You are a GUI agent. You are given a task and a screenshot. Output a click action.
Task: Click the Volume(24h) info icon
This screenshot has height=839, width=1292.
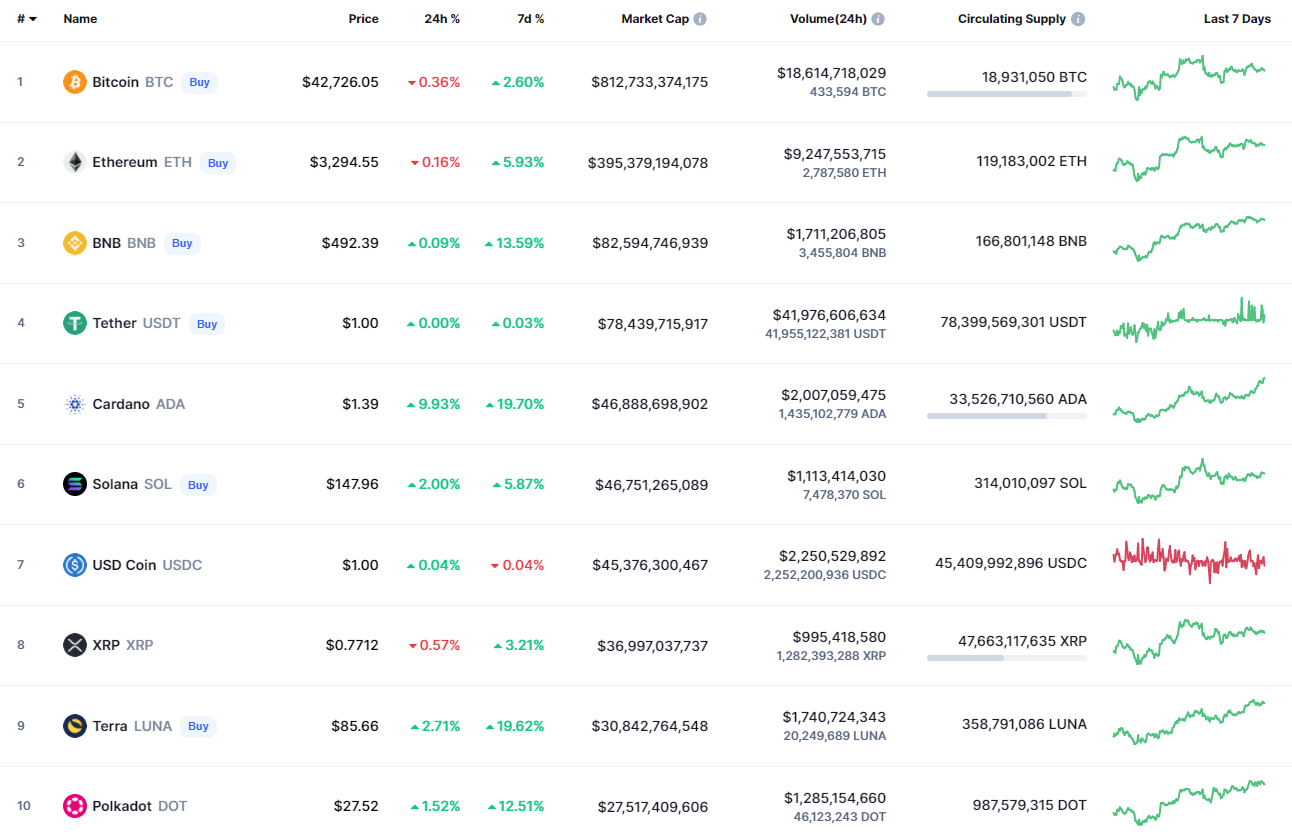(878, 19)
